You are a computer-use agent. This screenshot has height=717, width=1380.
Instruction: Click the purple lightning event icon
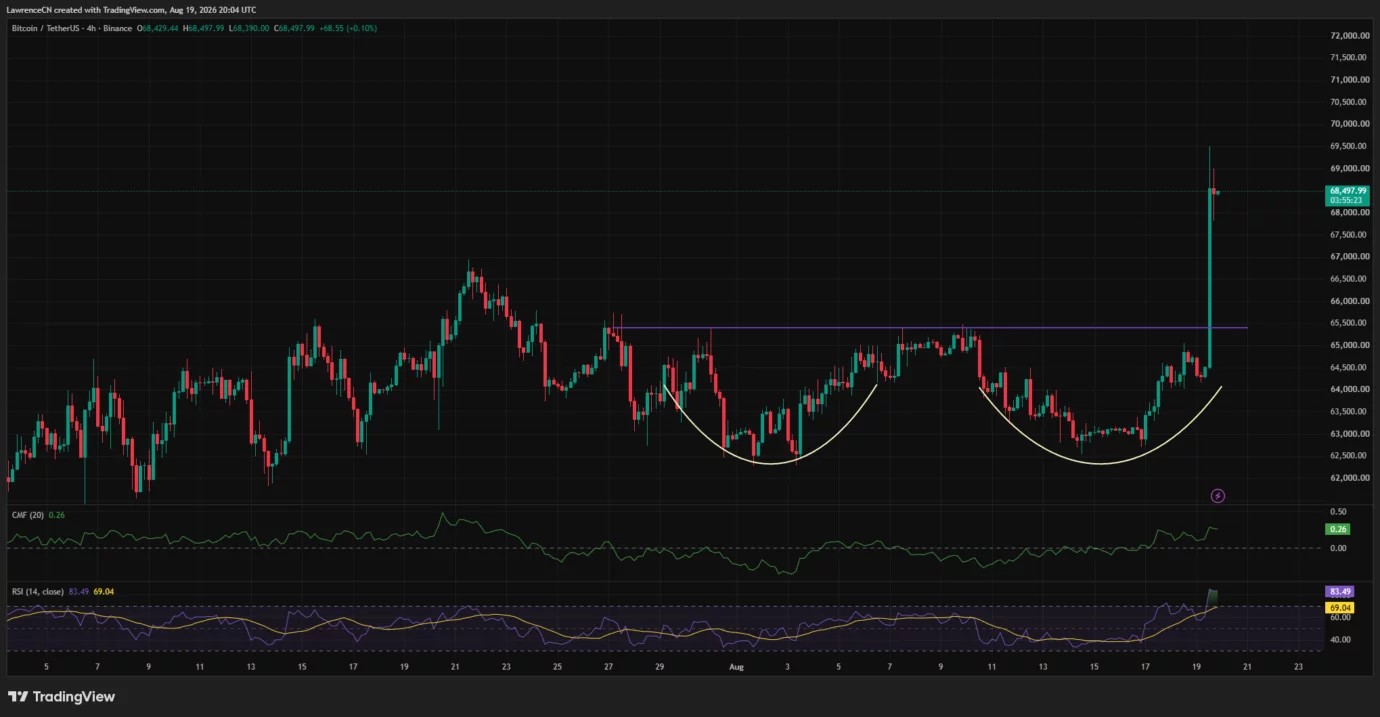1218,495
